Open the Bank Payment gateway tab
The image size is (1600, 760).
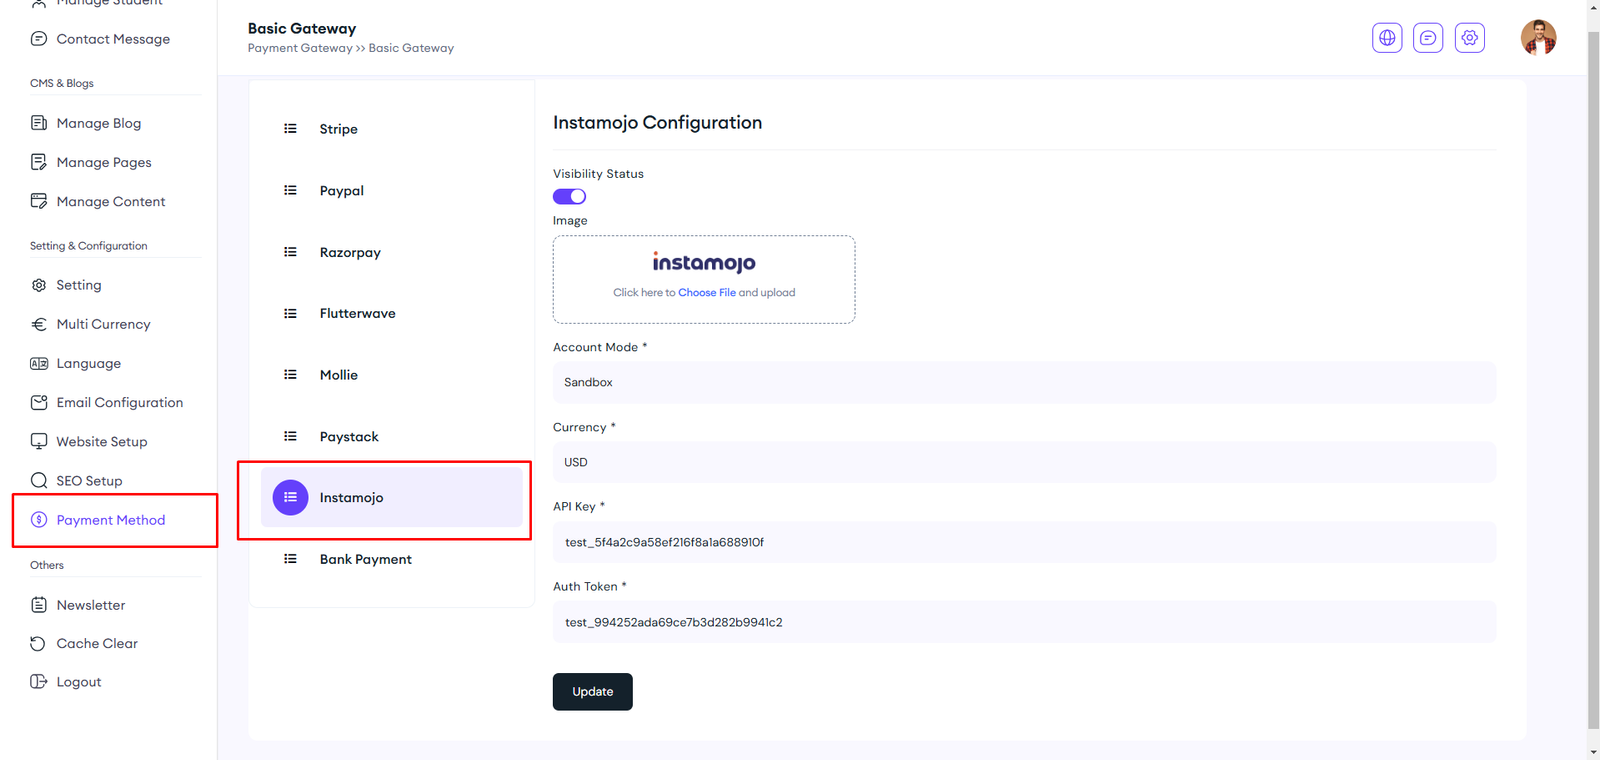point(365,560)
